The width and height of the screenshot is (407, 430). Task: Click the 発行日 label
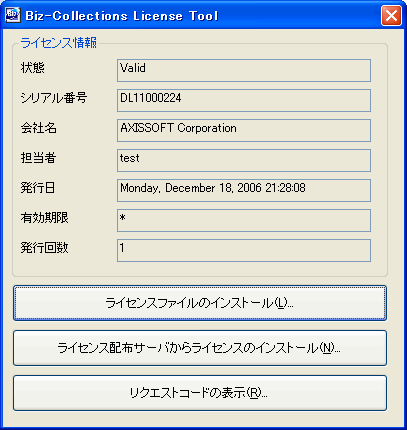(x=38, y=188)
